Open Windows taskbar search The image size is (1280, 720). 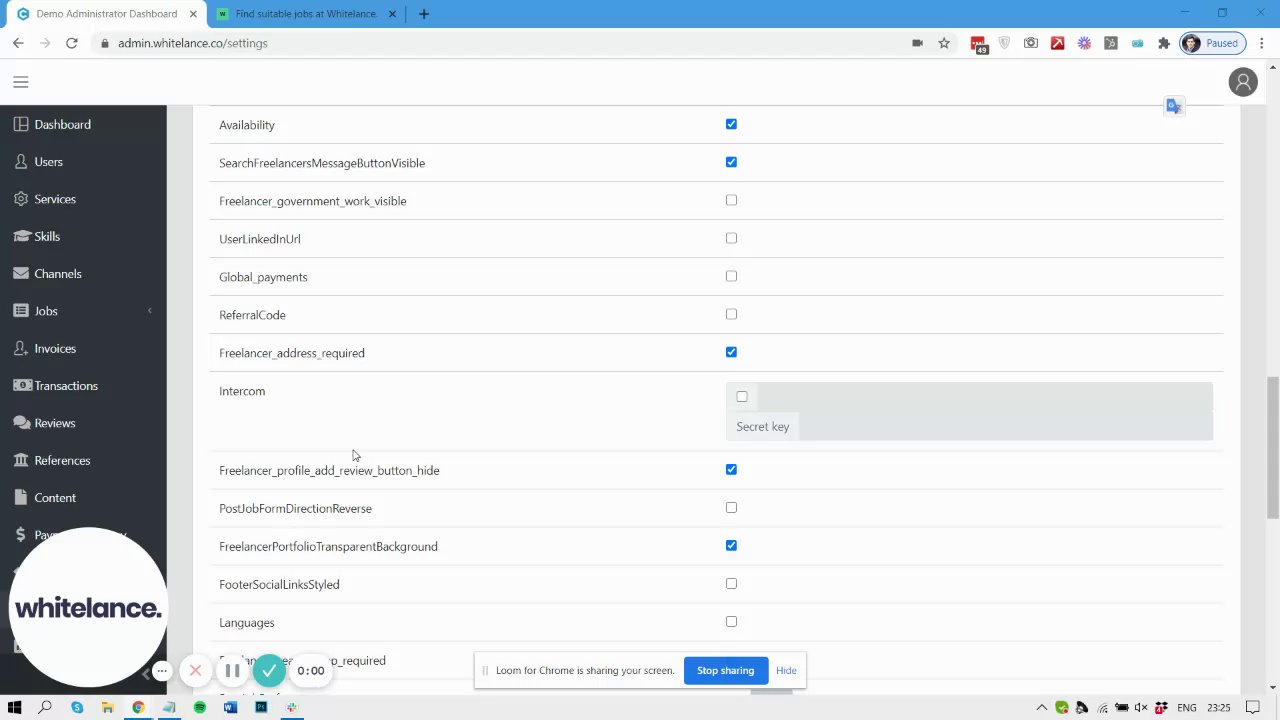click(x=45, y=707)
